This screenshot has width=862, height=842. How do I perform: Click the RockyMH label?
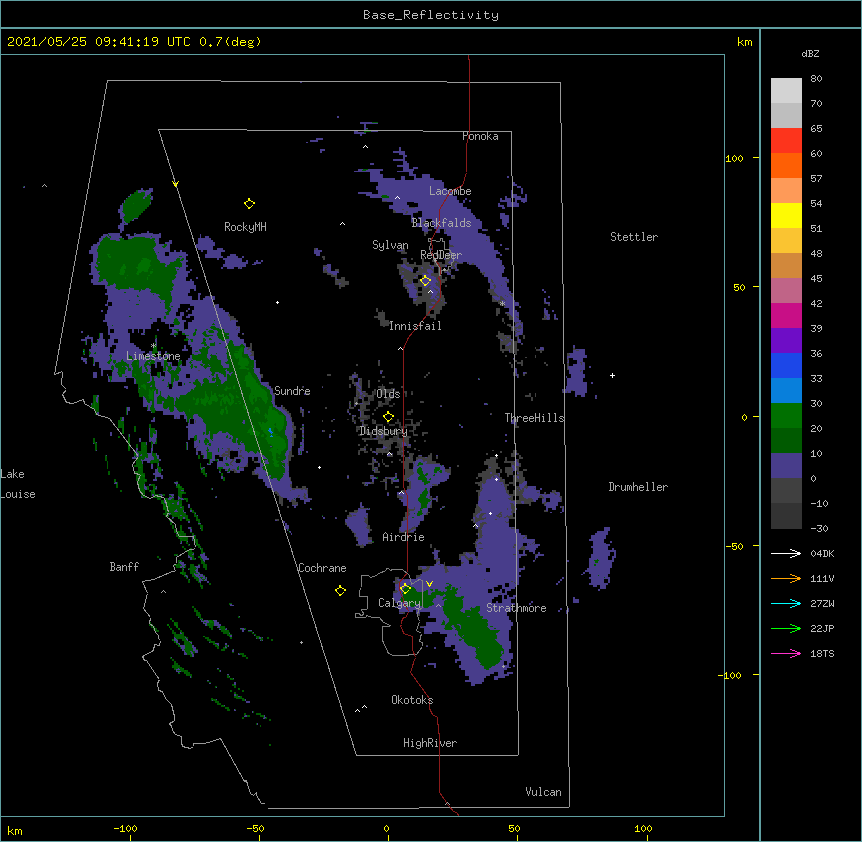point(245,227)
